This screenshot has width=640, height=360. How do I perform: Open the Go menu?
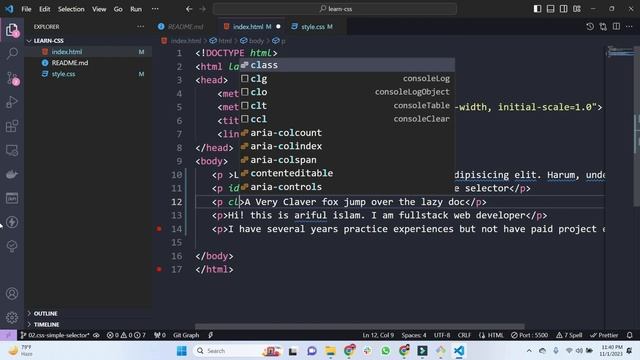click(118, 9)
